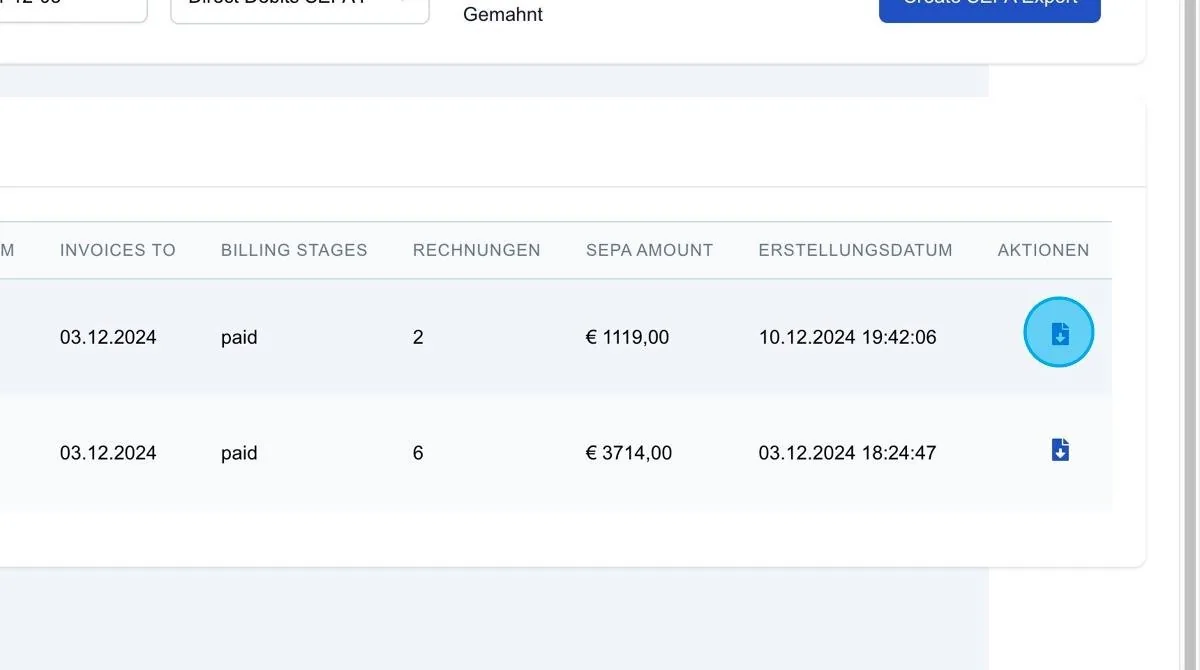The width and height of the screenshot is (1200, 670).
Task: Select creation date 03.12.2024 18:24:47
Action: coord(848,453)
